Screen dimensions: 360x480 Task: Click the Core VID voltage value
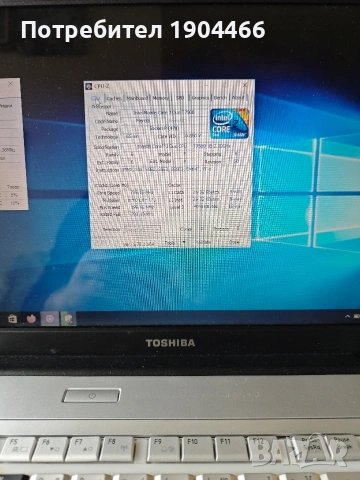tap(194, 136)
